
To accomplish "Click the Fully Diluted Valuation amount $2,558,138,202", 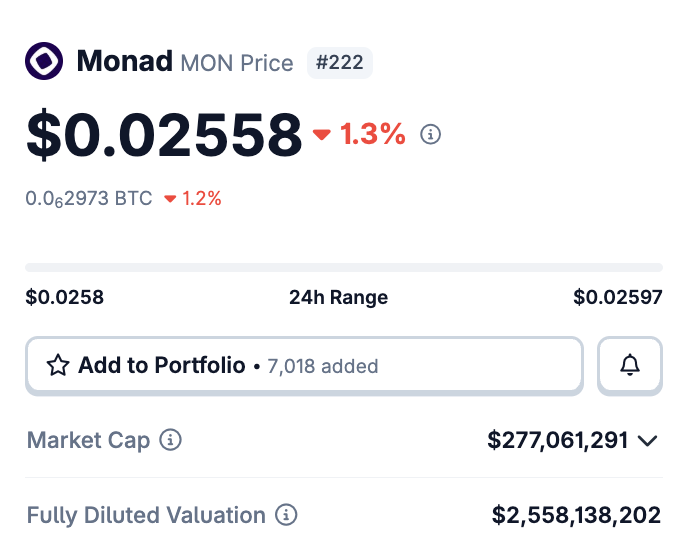I will click(576, 516).
